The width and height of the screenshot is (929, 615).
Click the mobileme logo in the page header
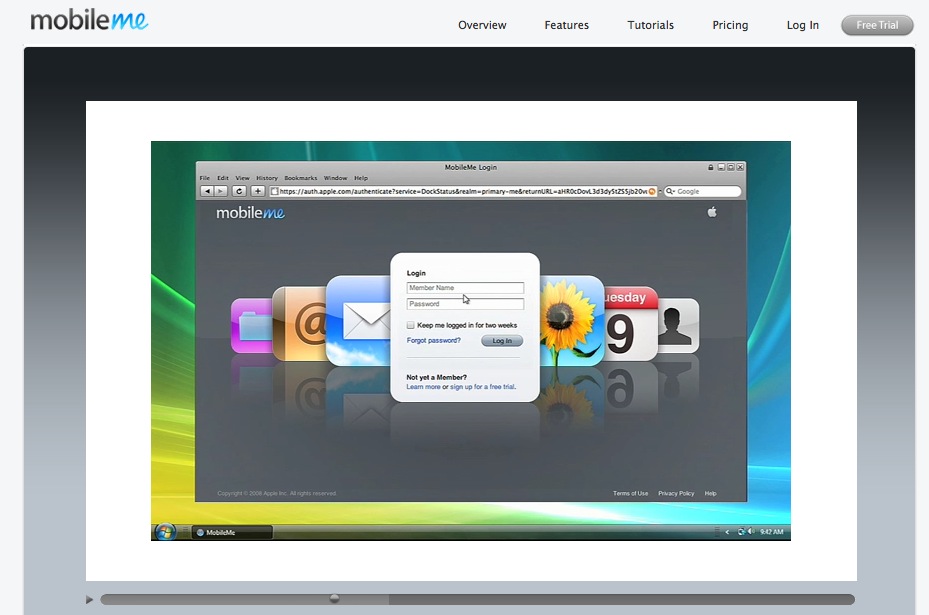[x=89, y=20]
